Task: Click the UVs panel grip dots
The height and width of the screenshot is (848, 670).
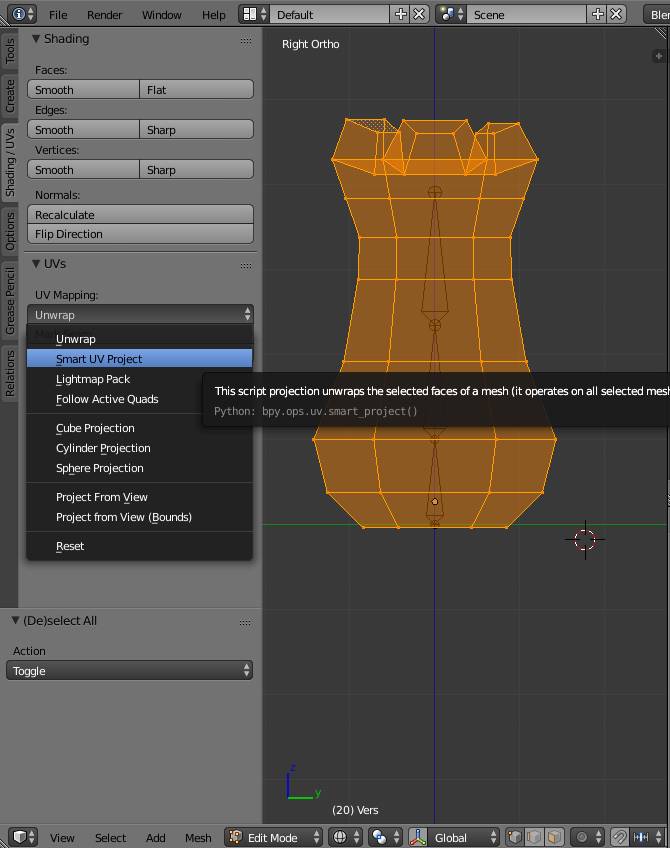Action: 246,266
